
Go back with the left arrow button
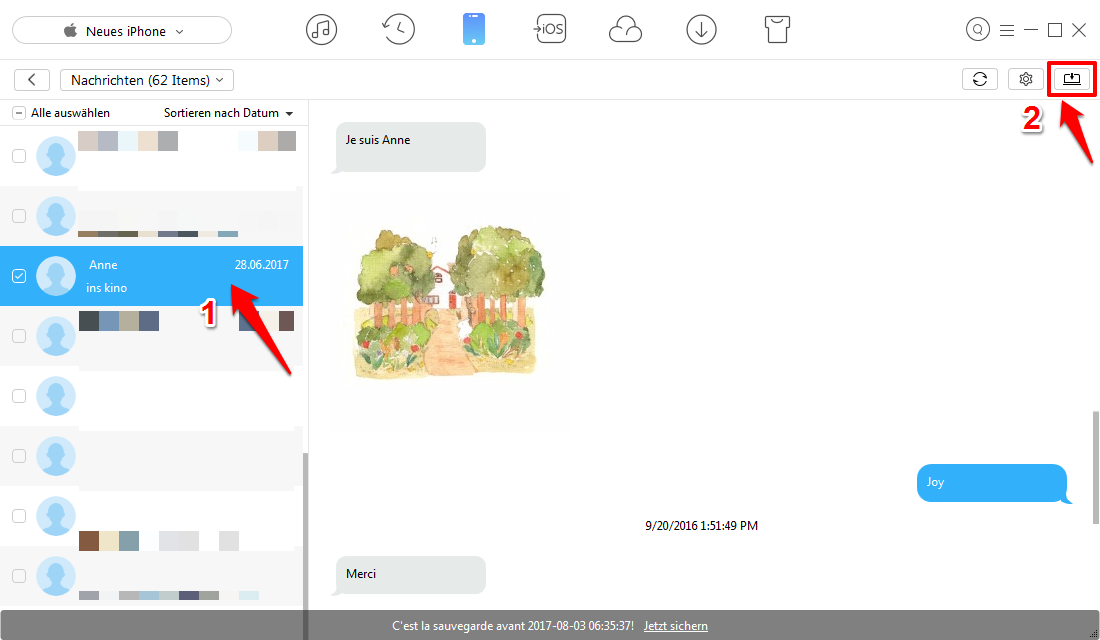32,80
